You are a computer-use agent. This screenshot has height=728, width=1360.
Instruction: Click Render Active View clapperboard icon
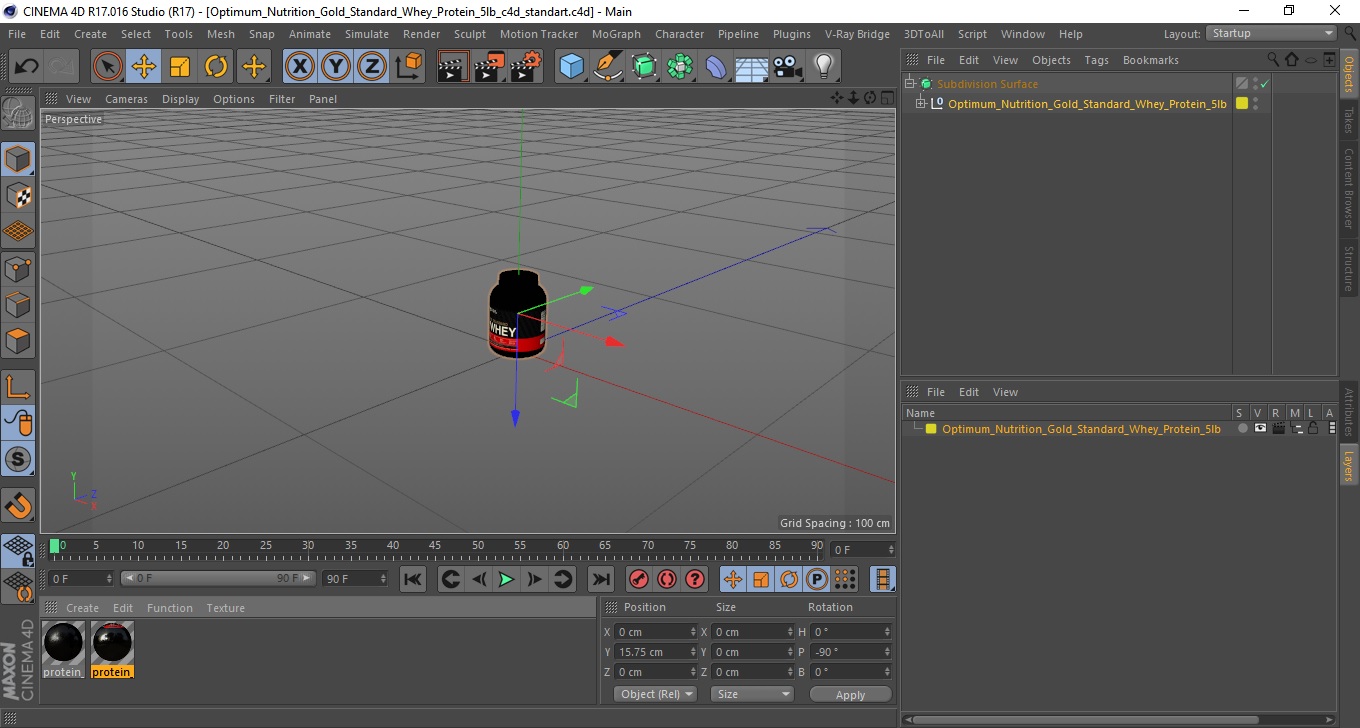(454, 67)
